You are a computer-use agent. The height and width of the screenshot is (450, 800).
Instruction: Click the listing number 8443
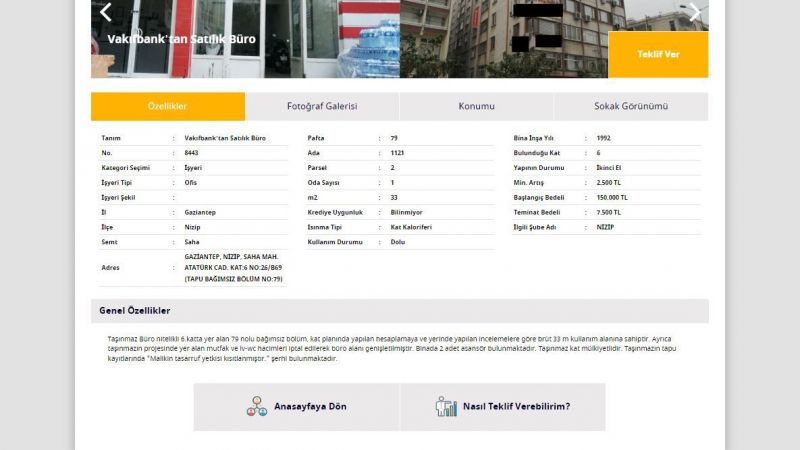192,152
